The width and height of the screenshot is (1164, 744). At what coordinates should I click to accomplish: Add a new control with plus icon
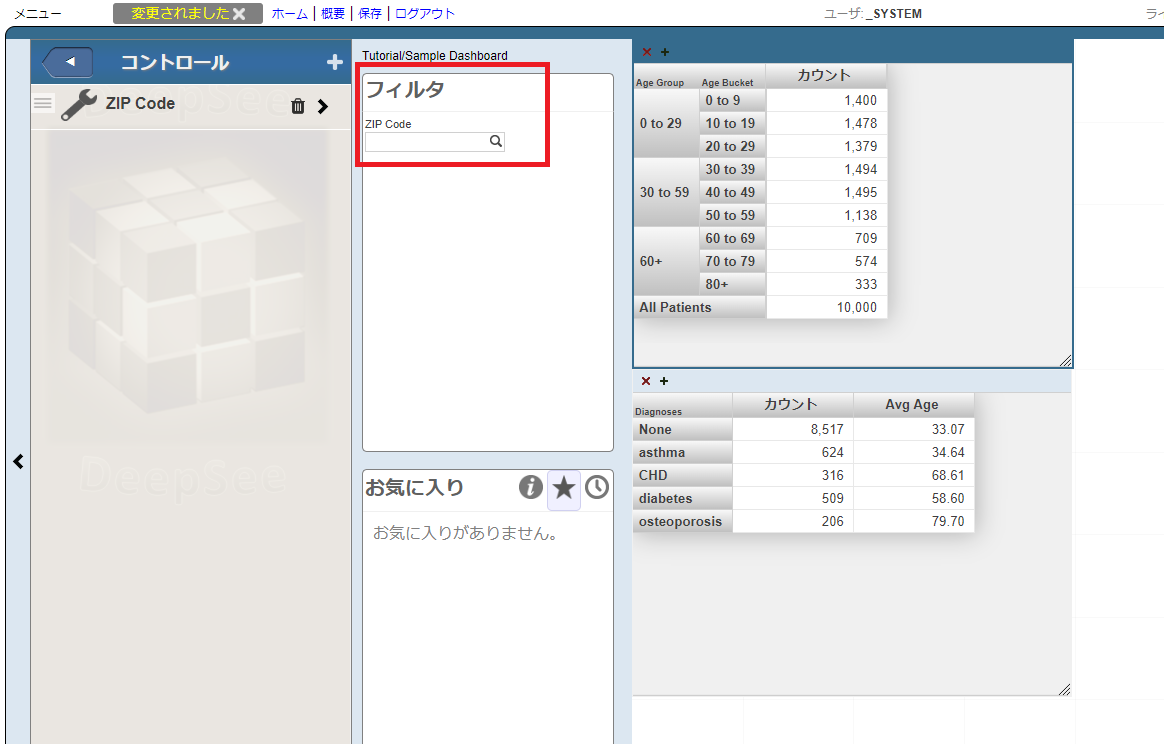click(x=334, y=63)
